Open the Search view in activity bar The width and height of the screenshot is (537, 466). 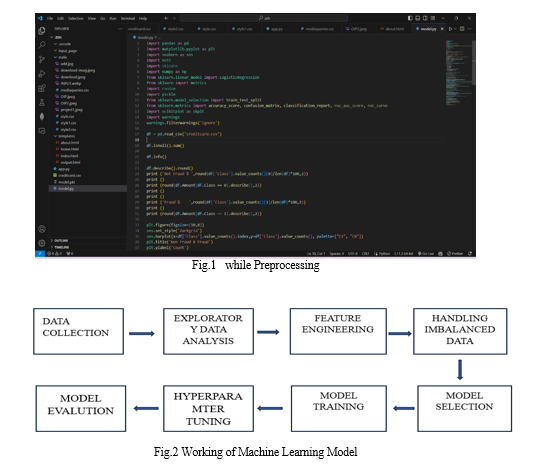pos(42,45)
